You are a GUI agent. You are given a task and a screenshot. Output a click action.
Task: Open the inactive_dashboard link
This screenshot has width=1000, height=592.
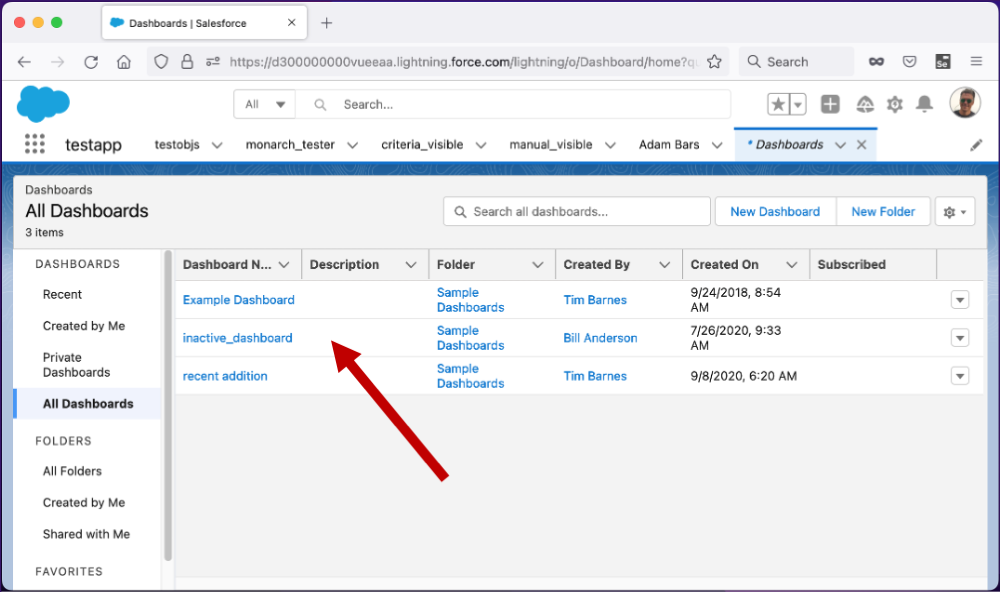coord(237,338)
